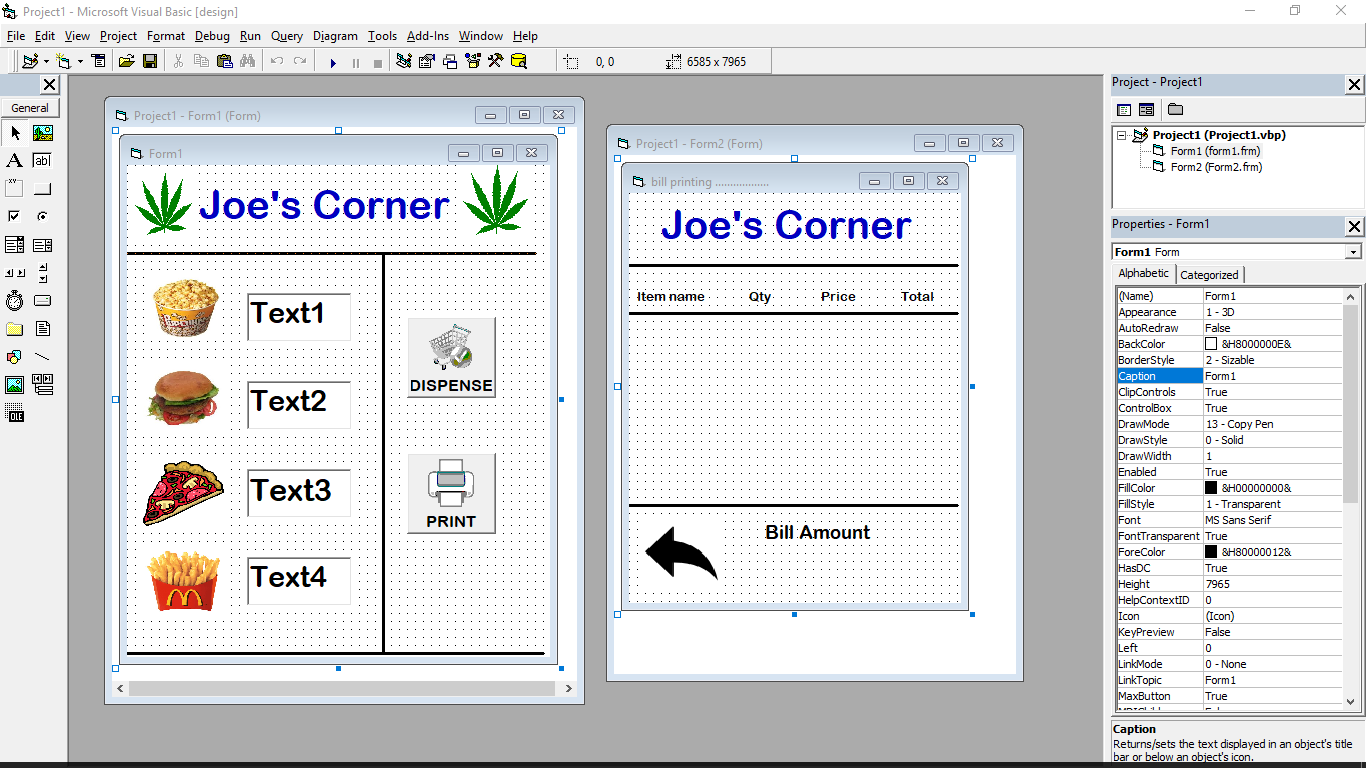Viewport: 1366px width, 768px height.
Task: Select the TextBox tool in the toolbox
Action: click(x=42, y=160)
